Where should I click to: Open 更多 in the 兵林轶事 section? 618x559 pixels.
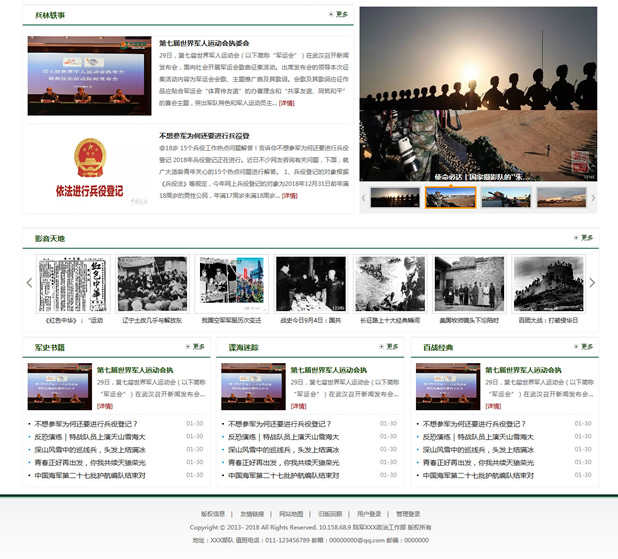(x=339, y=15)
